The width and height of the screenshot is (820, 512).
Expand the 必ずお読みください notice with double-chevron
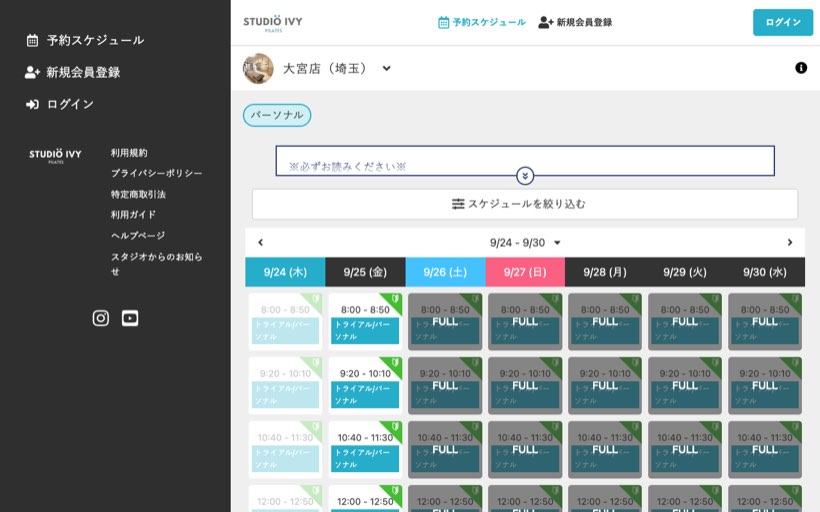[525, 176]
